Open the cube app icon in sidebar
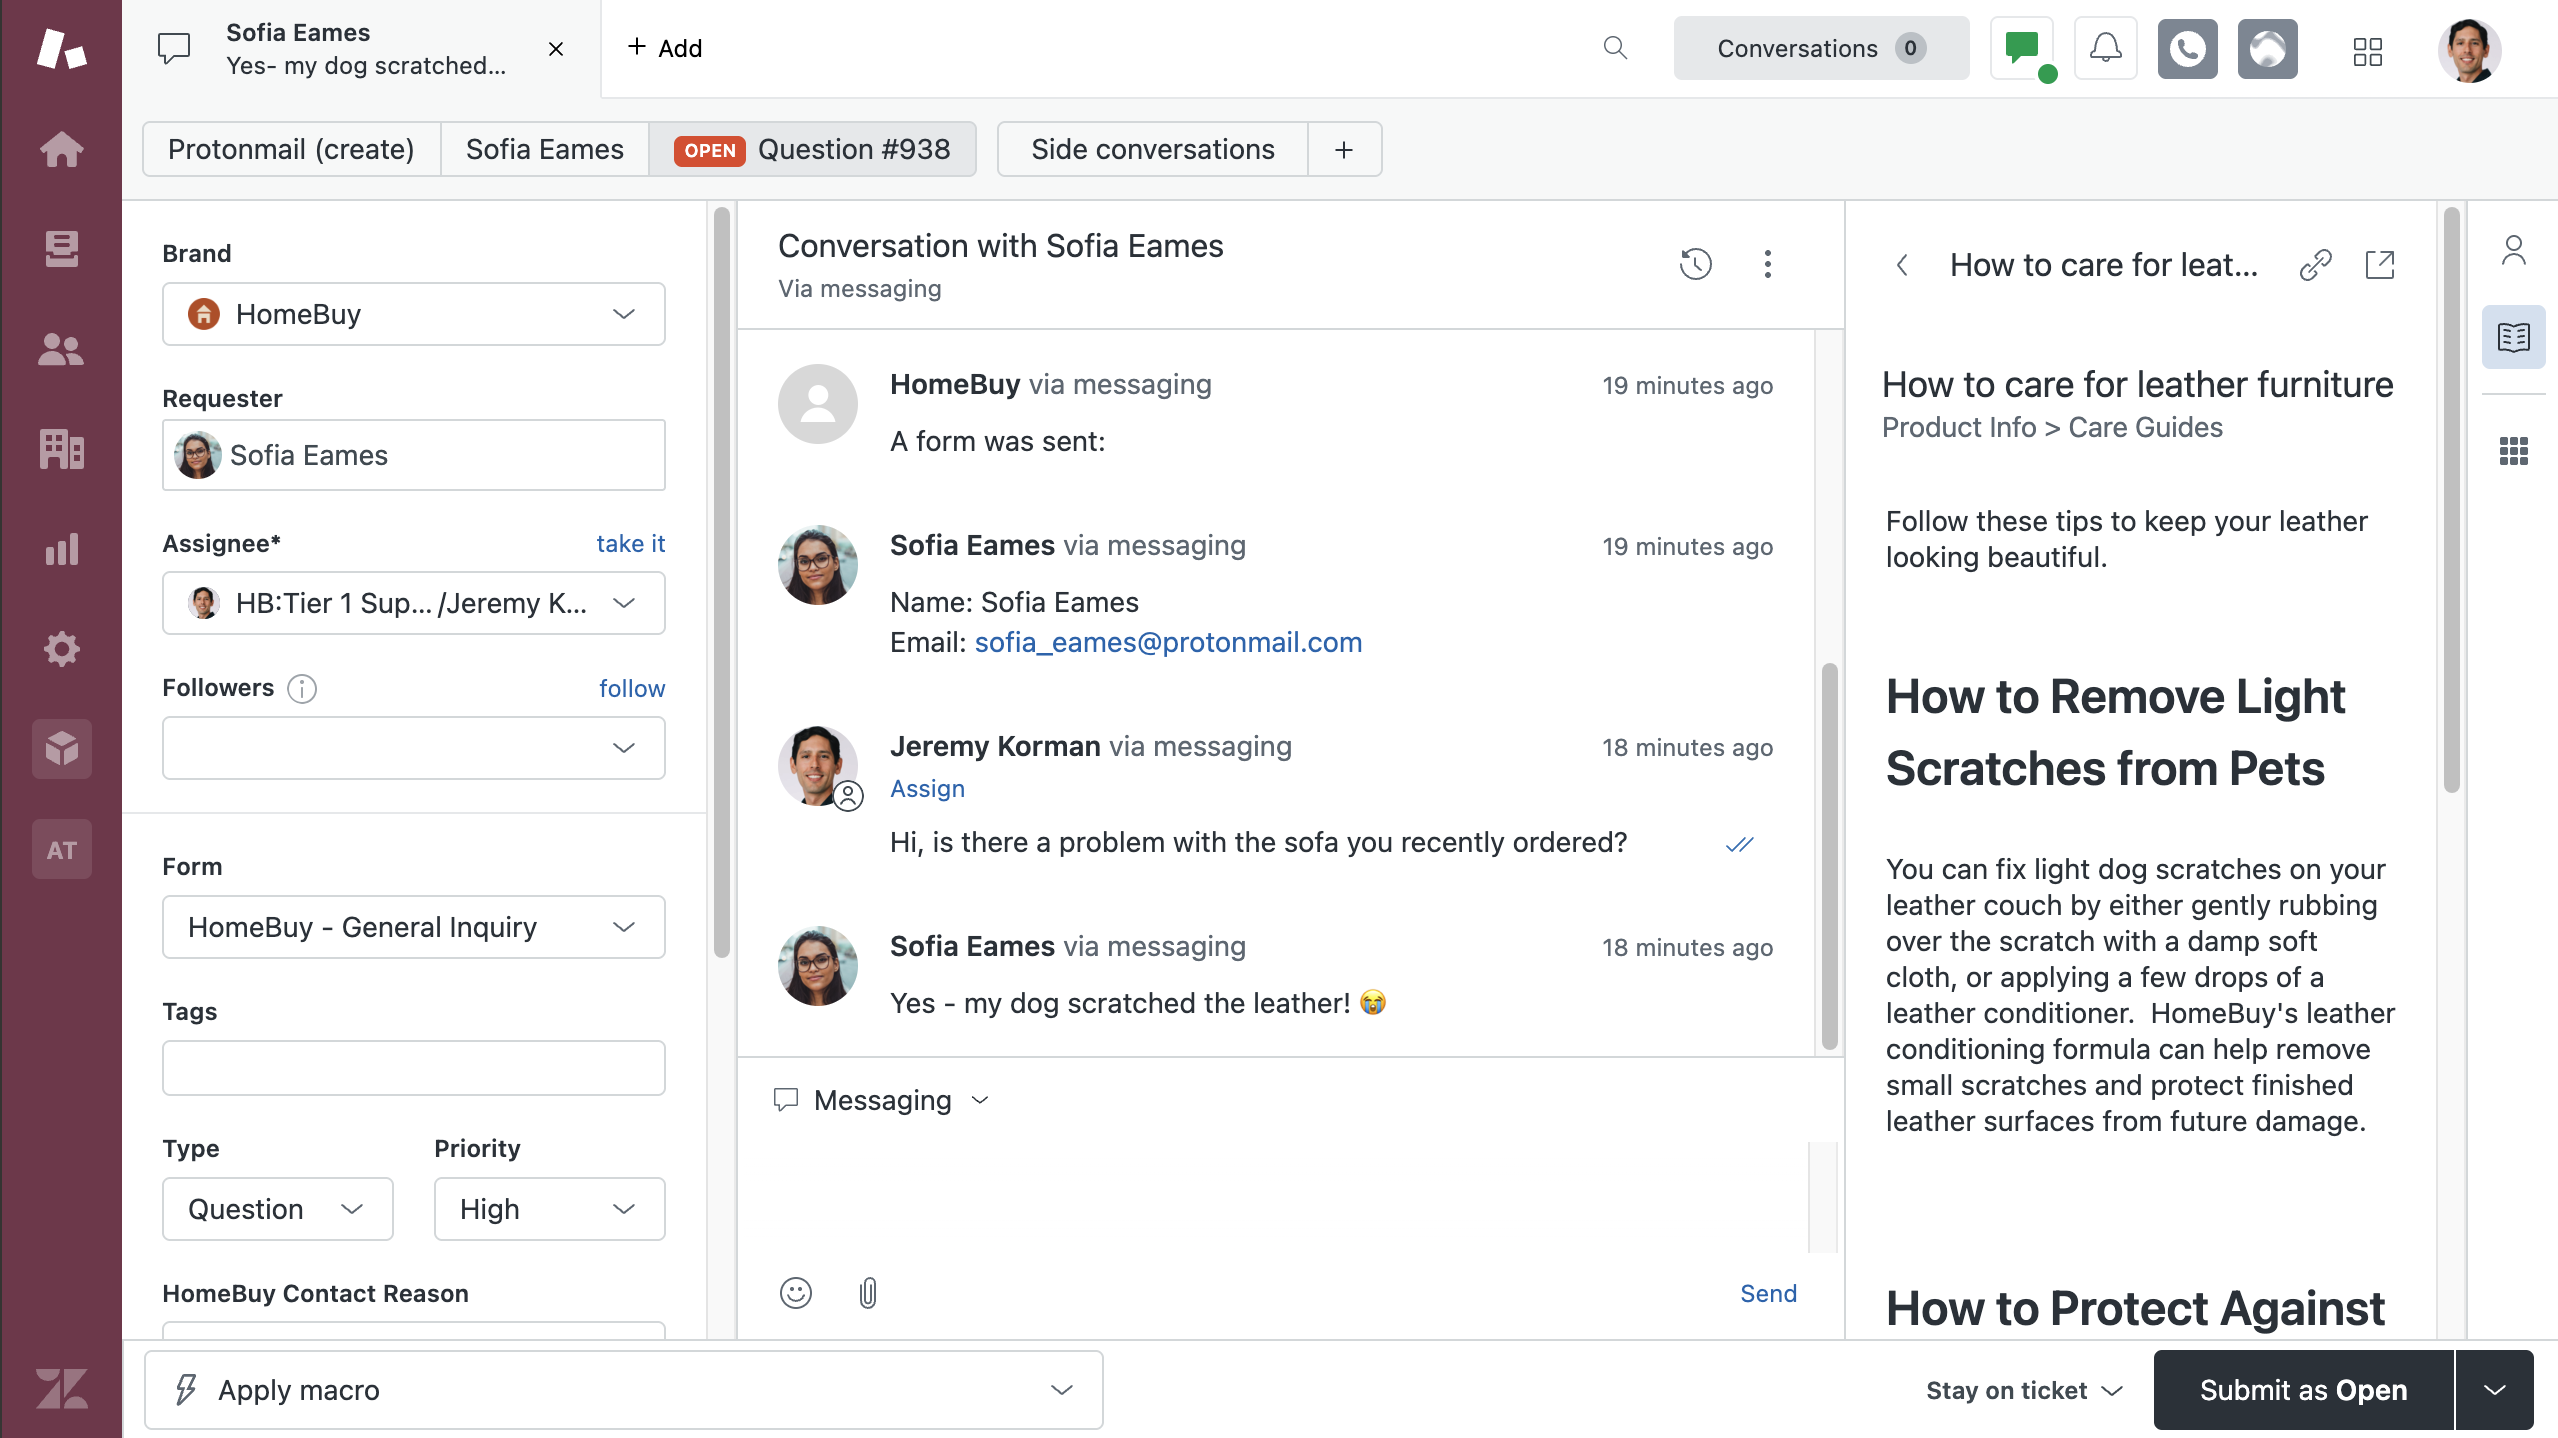The width and height of the screenshot is (2558, 1438). click(61, 749)
